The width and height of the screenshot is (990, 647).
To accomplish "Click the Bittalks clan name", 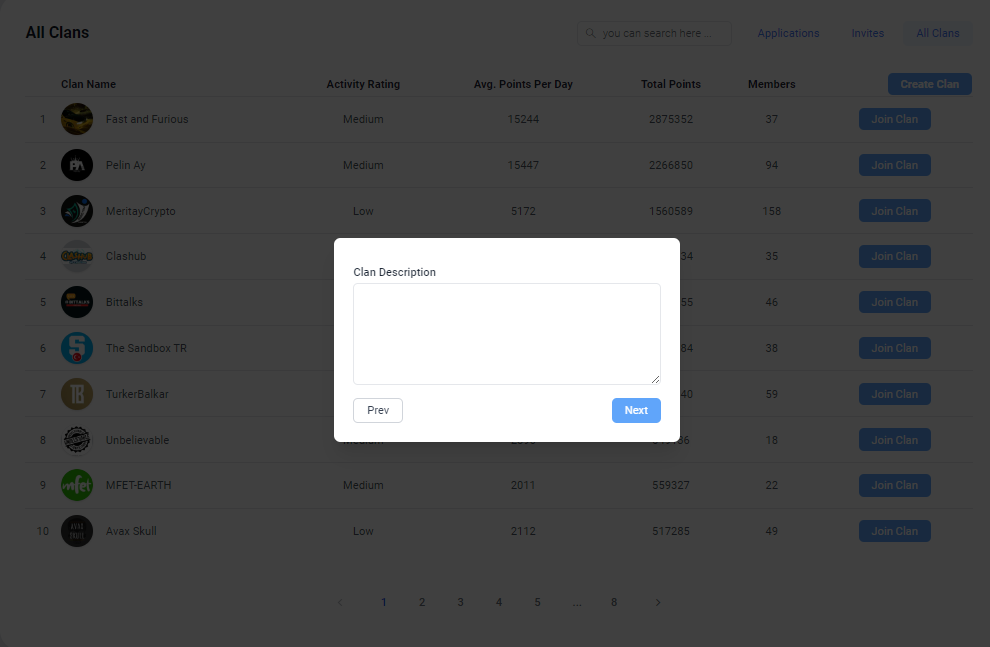I will coord(124,302).
